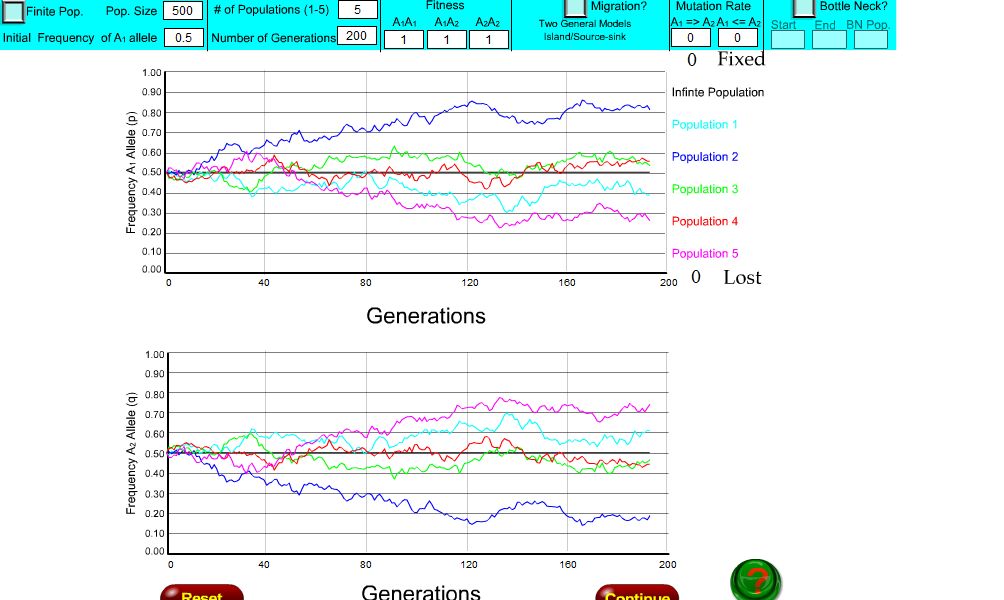Click the Pop. Size field showing 500
This screenshot has width=1004, height=600.
tap(183, 11)
